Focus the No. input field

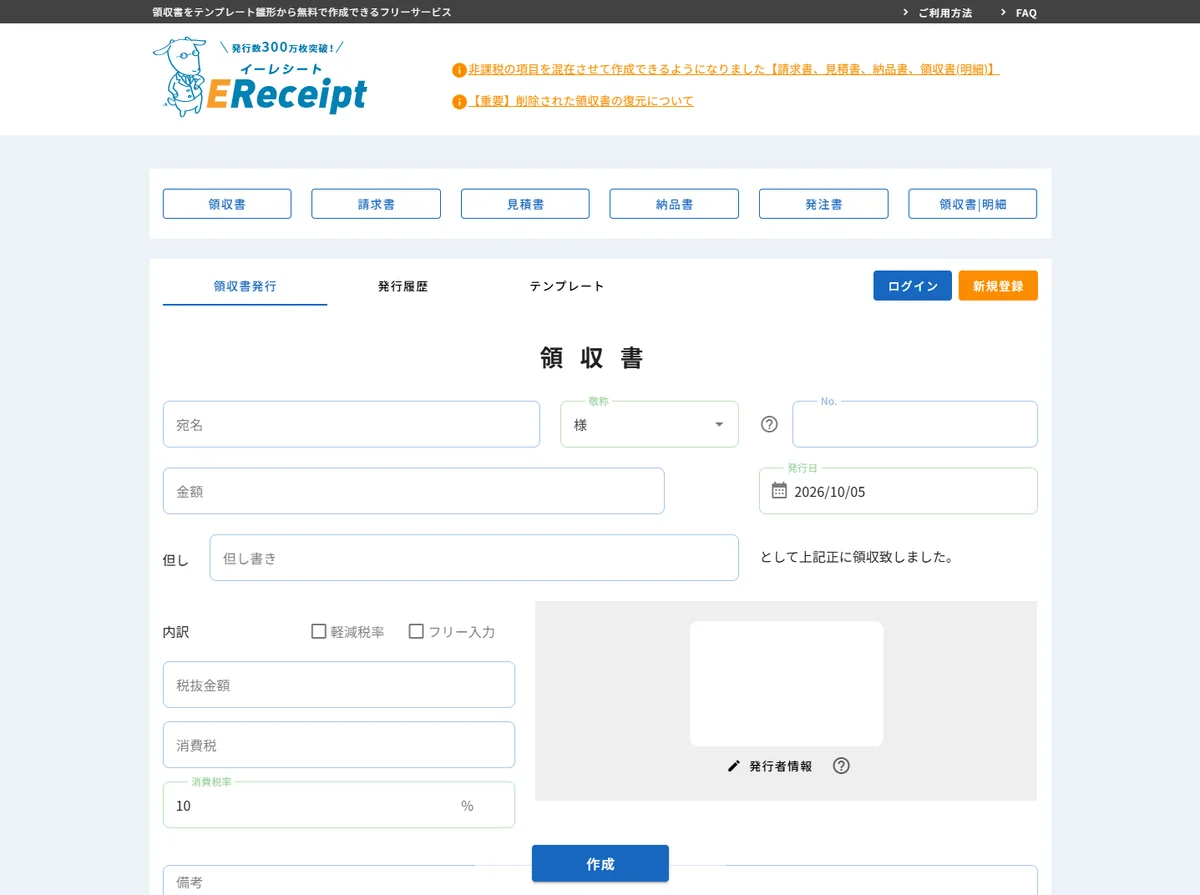pos(915,424)
